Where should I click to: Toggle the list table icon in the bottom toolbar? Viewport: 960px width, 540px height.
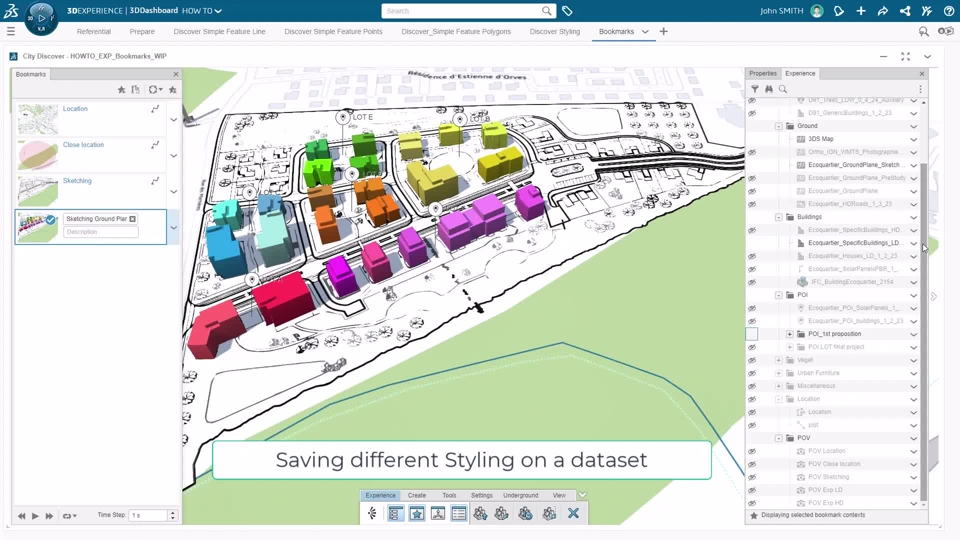coord(459,513)
